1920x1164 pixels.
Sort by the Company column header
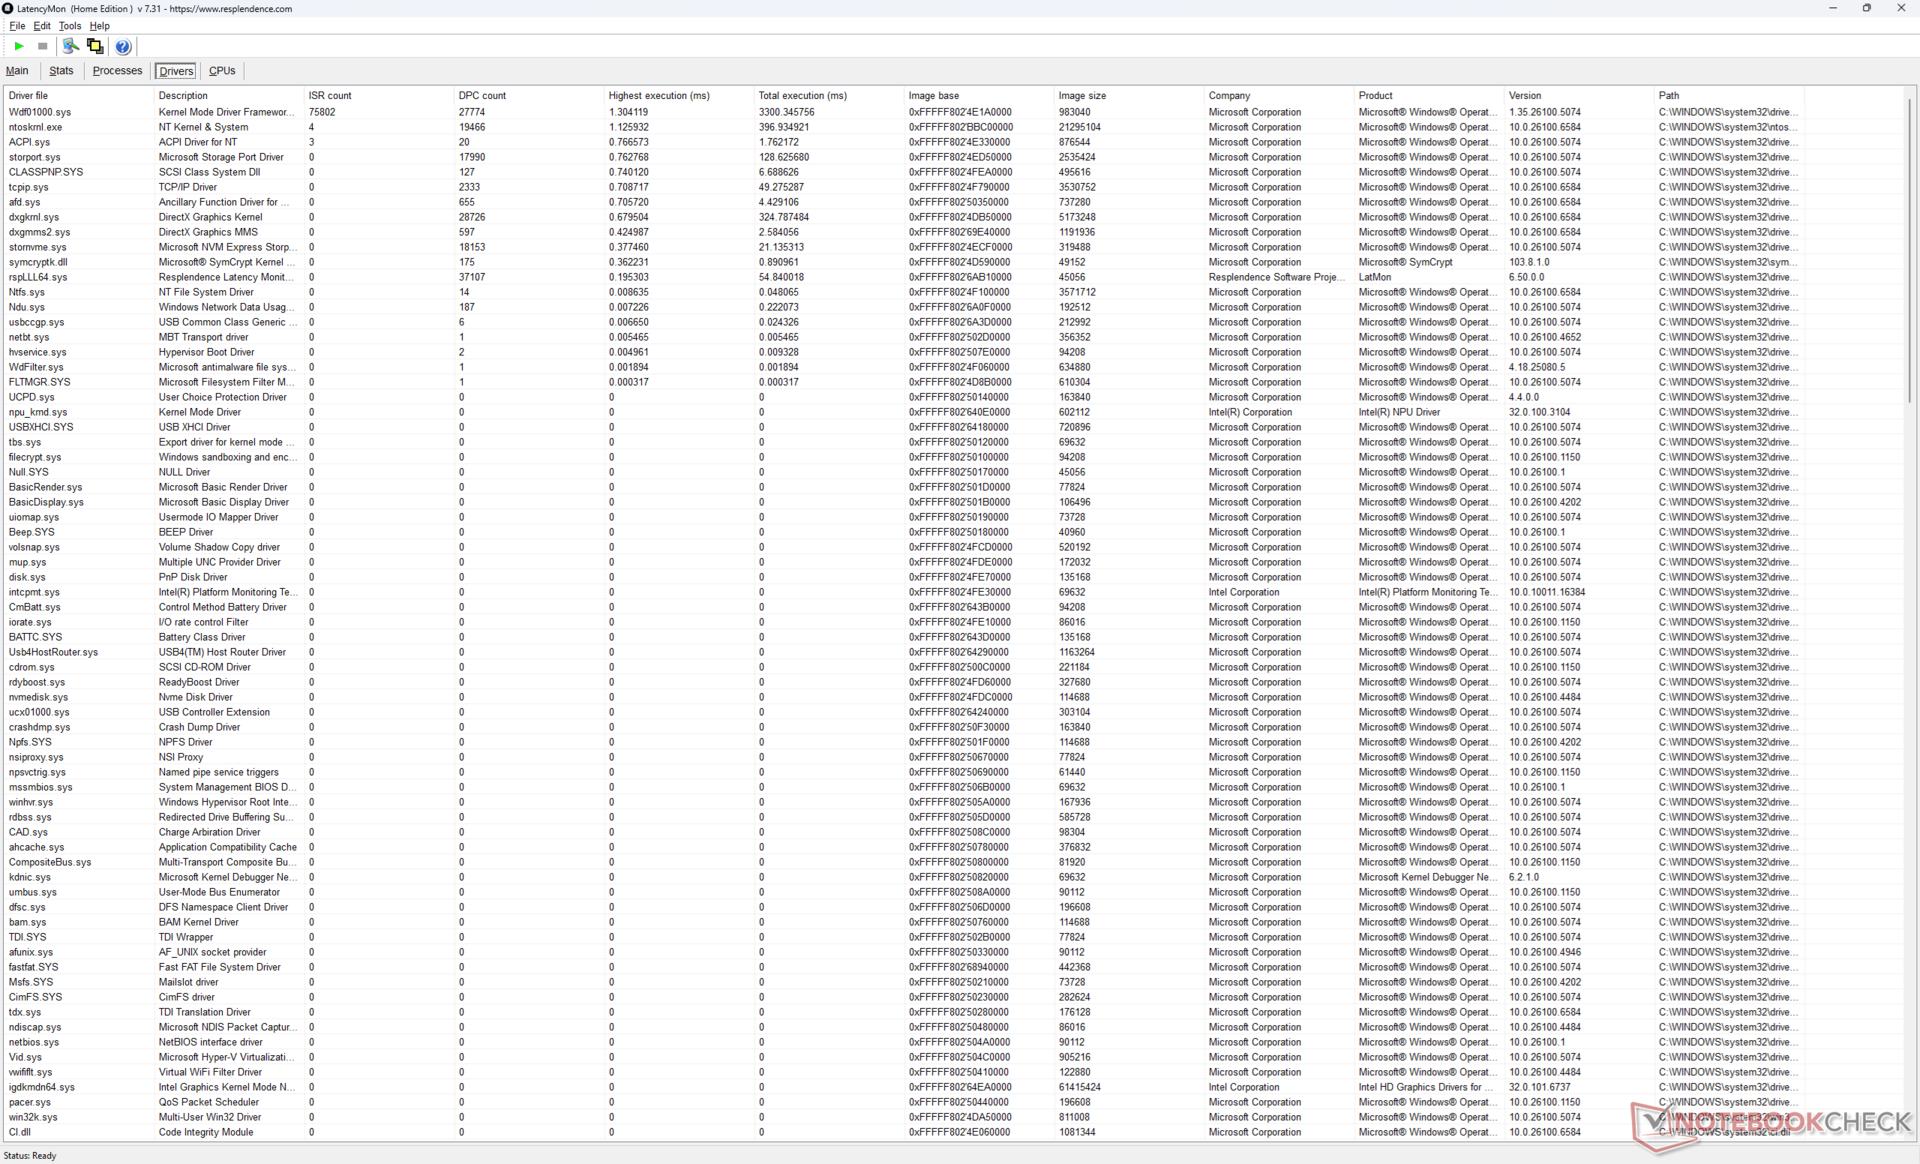click(1229, 96)
